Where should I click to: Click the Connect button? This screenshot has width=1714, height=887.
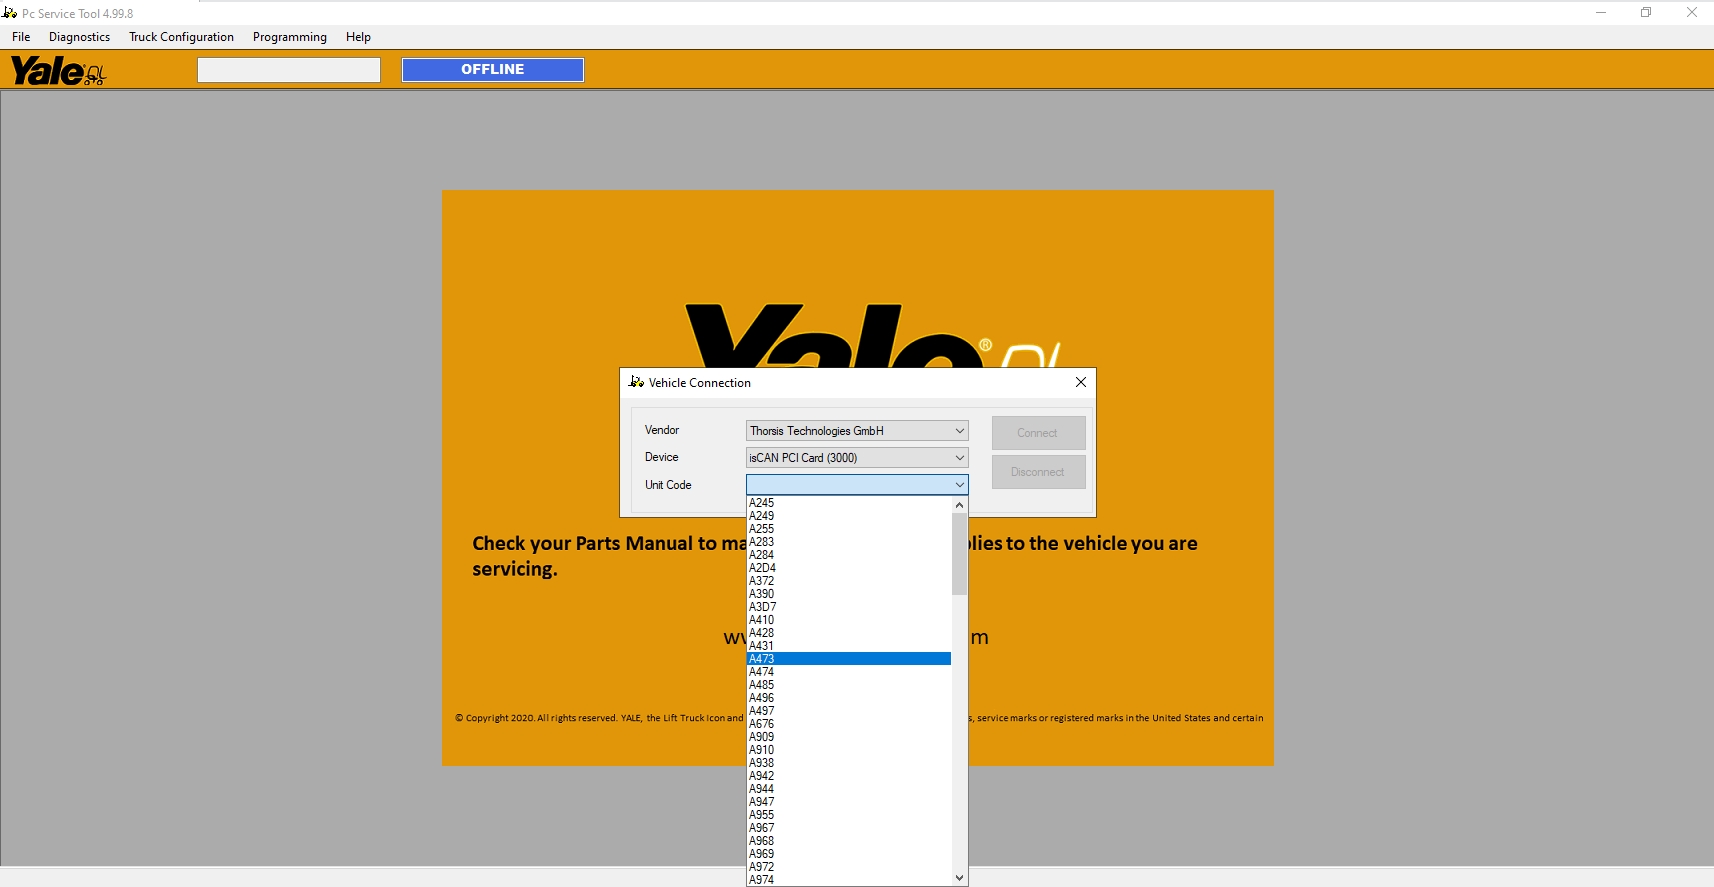pos(1038,433)
